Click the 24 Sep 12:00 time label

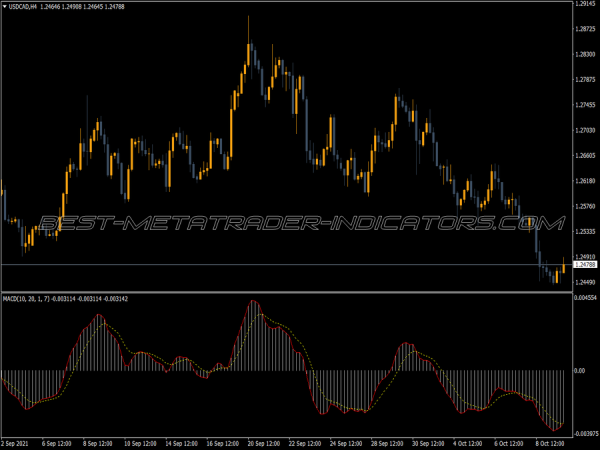coord(347,443)
